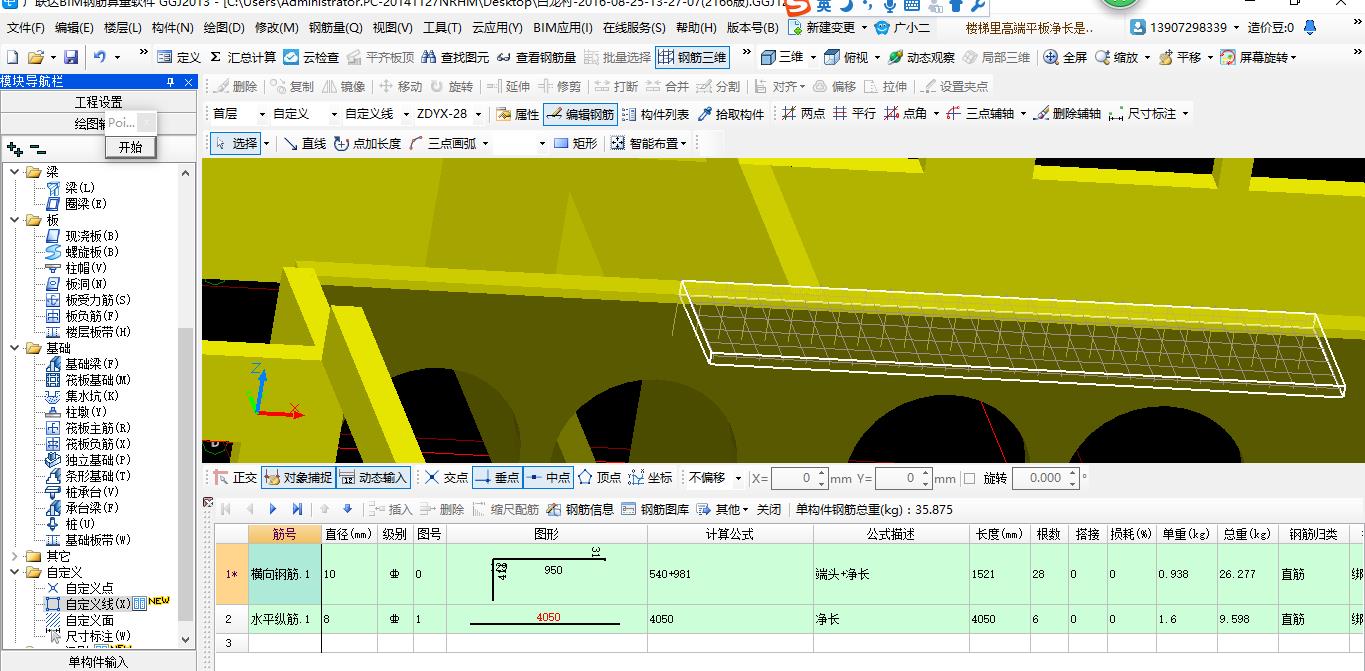The image size is (1365, 671).
Task: Select the 矩形 rectangle tool
Action: [576, 143]
